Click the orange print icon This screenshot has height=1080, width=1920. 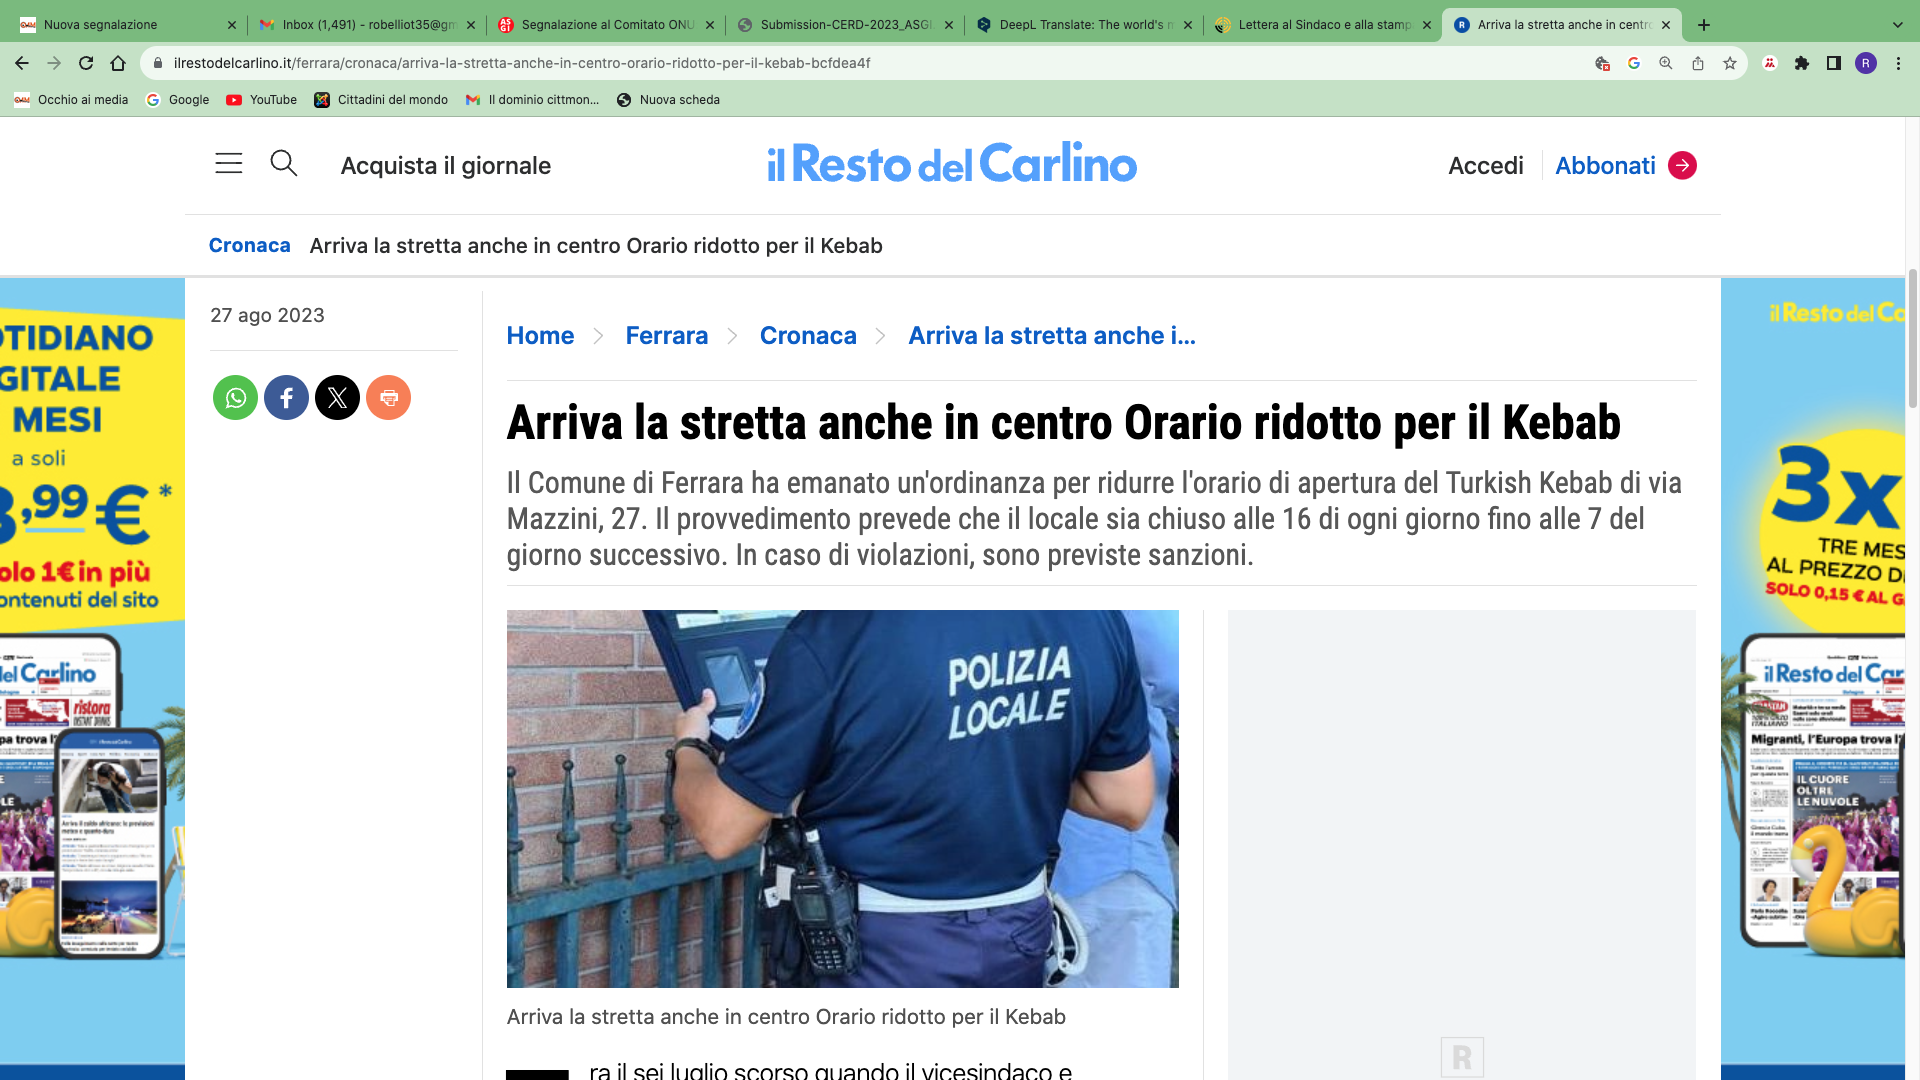(x=388, y=398)
